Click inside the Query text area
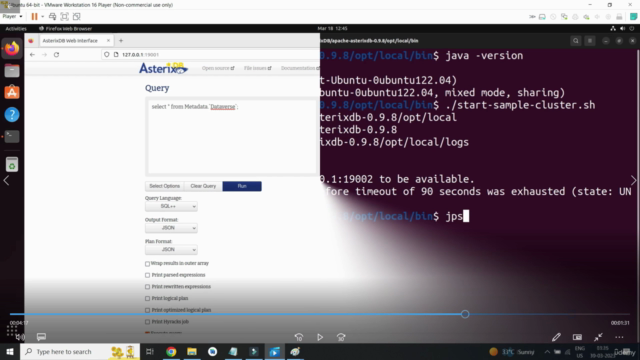Screen dimensions: 640x360 (232, 137)
